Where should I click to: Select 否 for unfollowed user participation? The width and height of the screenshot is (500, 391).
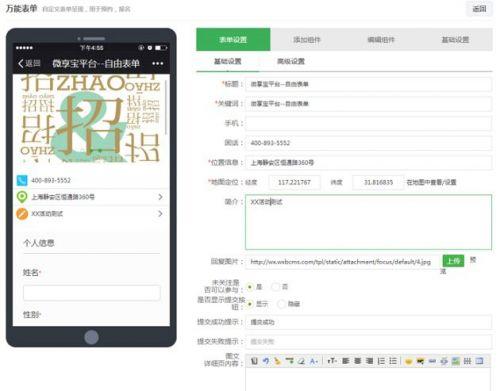pos(275,287)
